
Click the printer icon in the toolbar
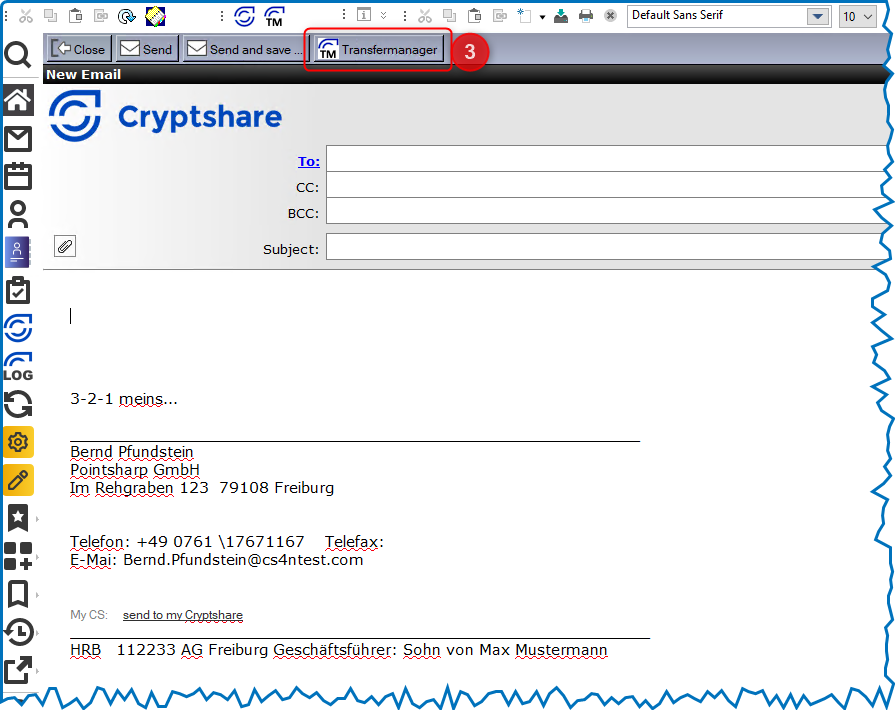coord(586,16)
